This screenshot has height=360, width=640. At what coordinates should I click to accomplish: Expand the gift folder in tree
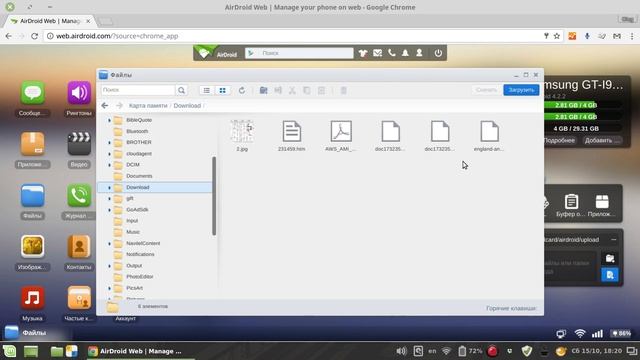click(x=109, y=199)
